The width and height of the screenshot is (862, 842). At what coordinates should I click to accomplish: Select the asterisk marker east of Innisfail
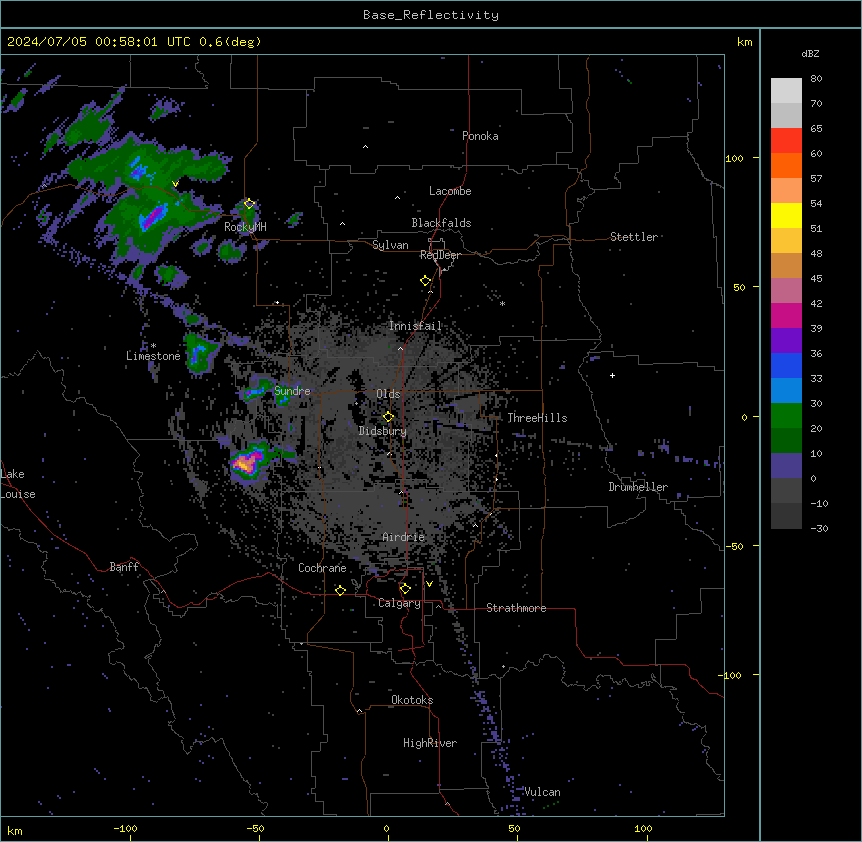point(502,303)
